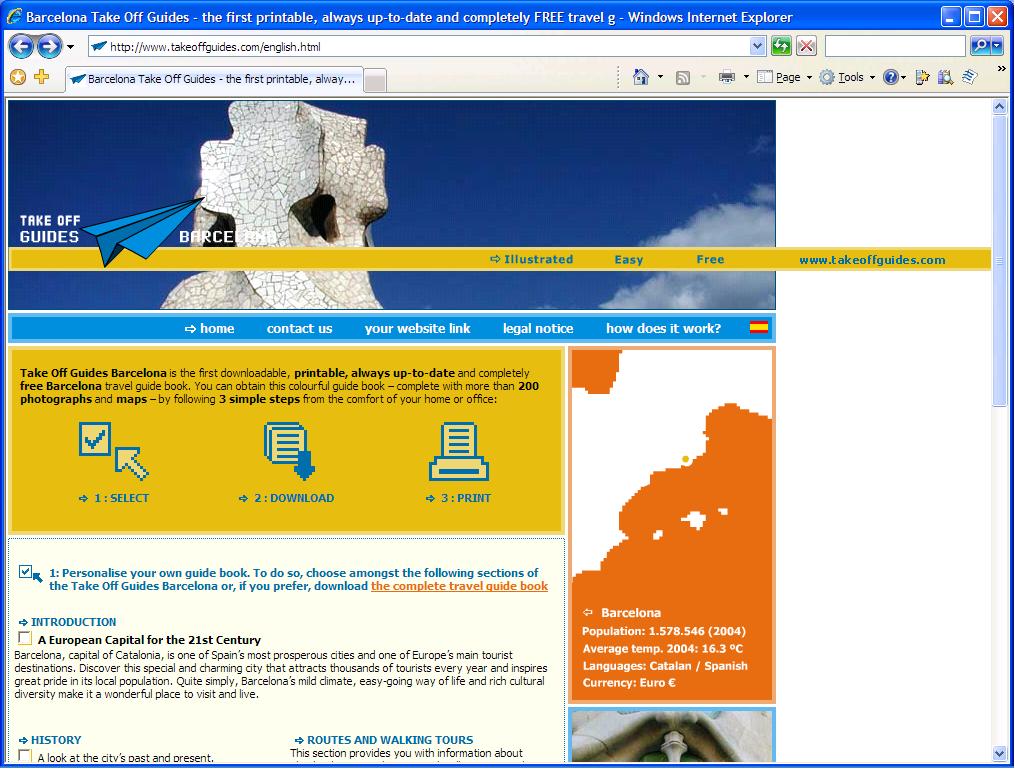The height and width of the screenshot is (769, 1015).
Task: Open the search provider options dropdown
Action: (x=996, y=46)
